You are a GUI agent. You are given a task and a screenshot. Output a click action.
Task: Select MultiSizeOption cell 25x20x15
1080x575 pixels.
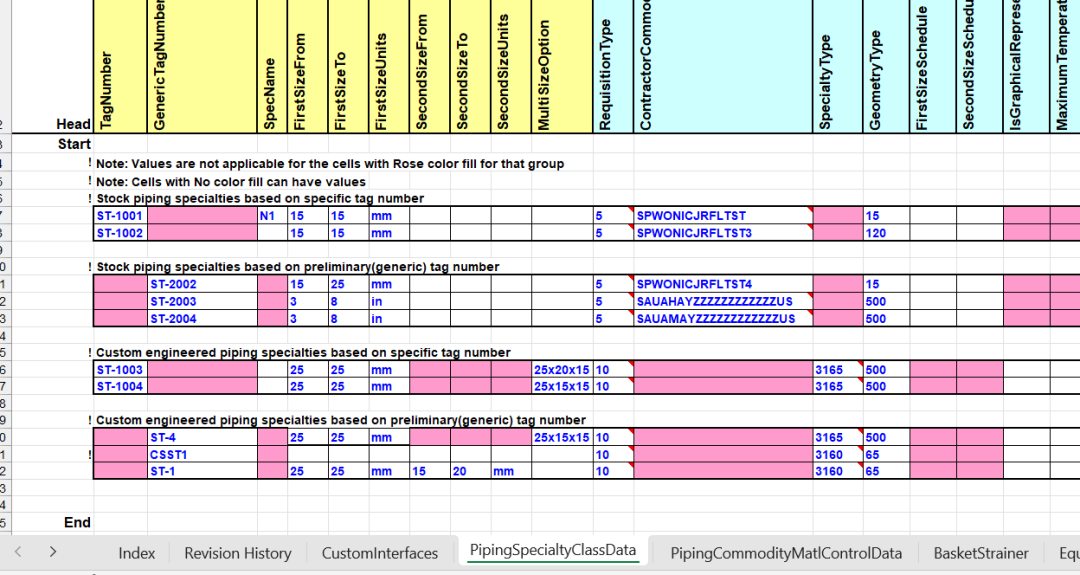coord(562,370)
